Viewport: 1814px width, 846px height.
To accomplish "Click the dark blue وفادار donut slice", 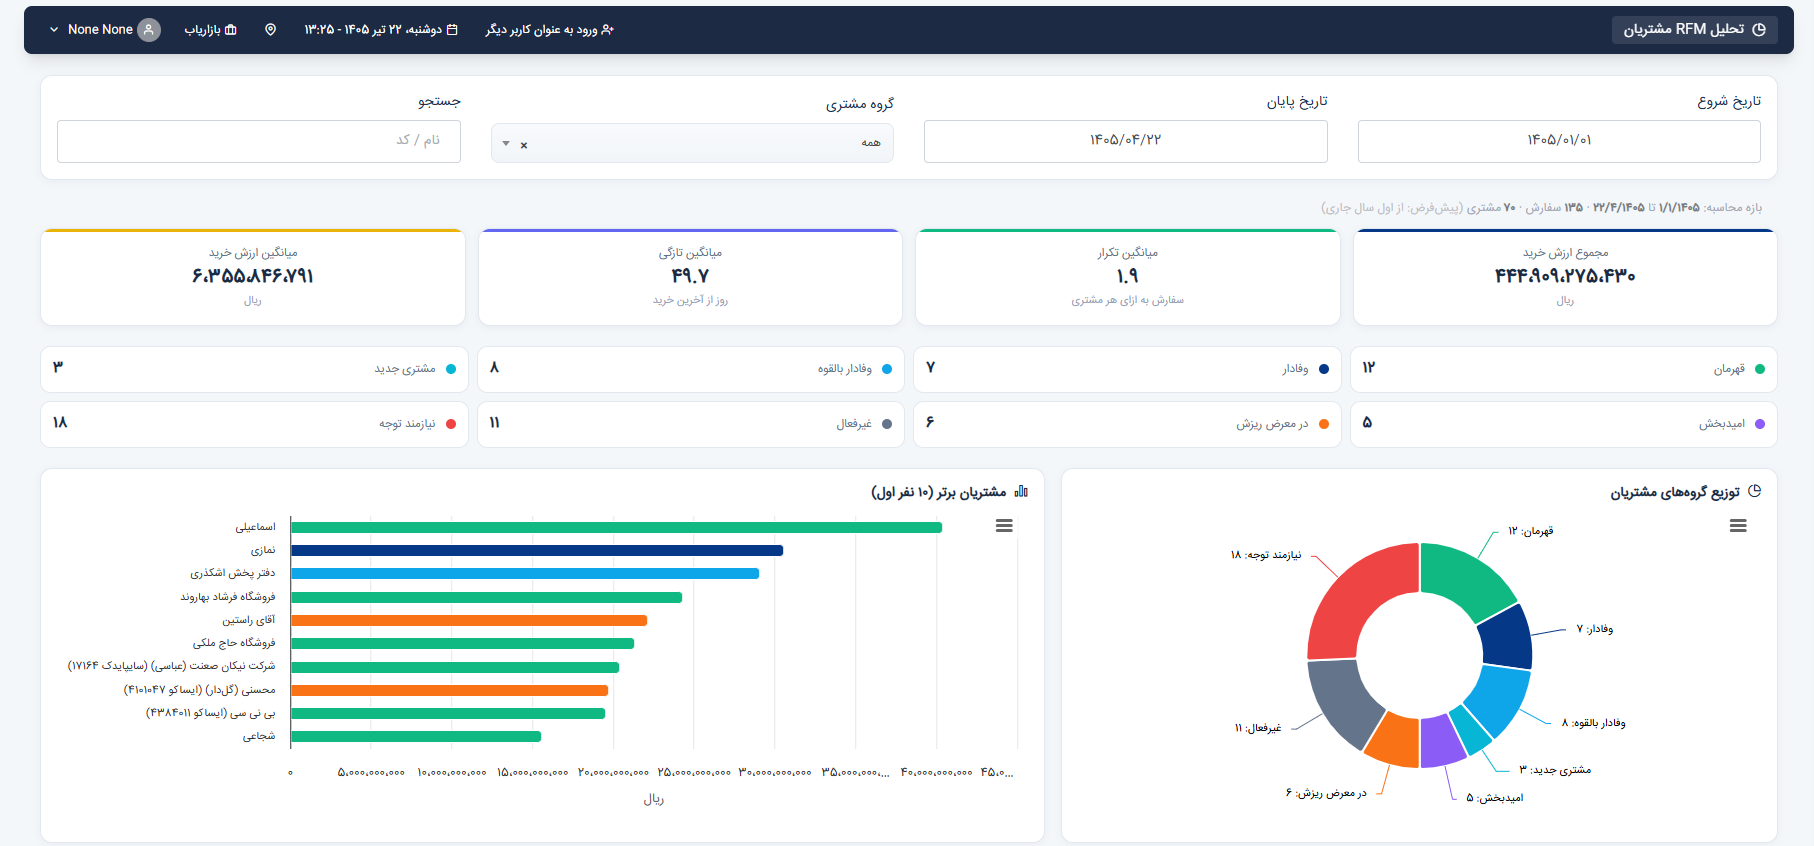I will click(1507, 636).
